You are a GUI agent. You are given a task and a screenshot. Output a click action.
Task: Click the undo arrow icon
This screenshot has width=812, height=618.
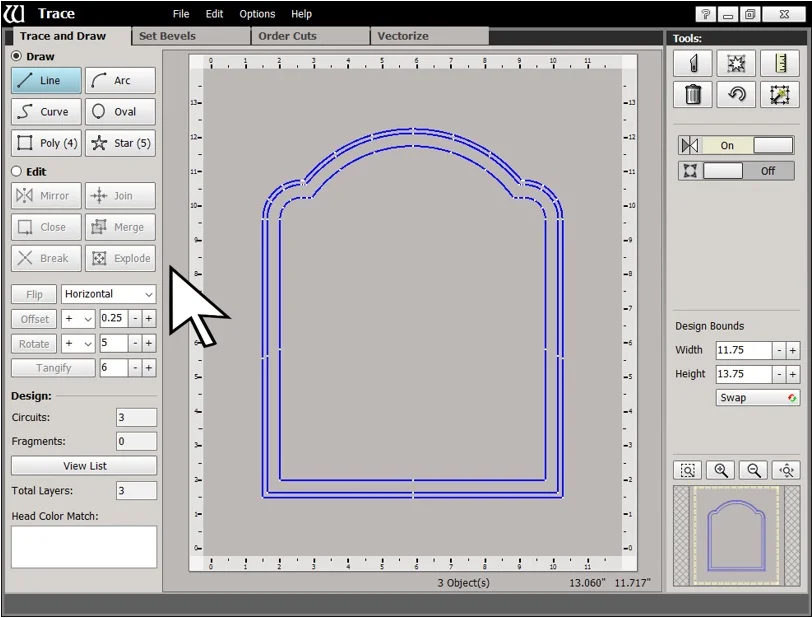point(736,94)
